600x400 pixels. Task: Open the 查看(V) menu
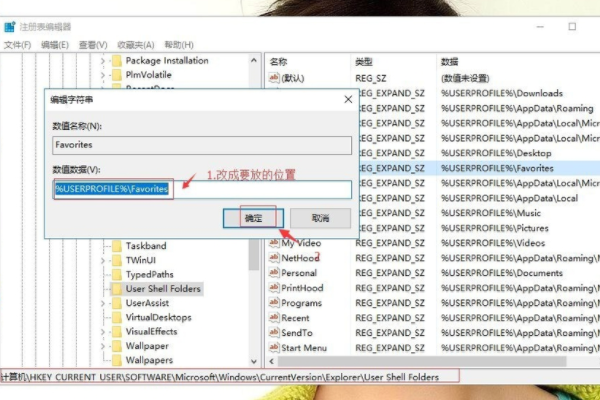(x=93, y=45)
